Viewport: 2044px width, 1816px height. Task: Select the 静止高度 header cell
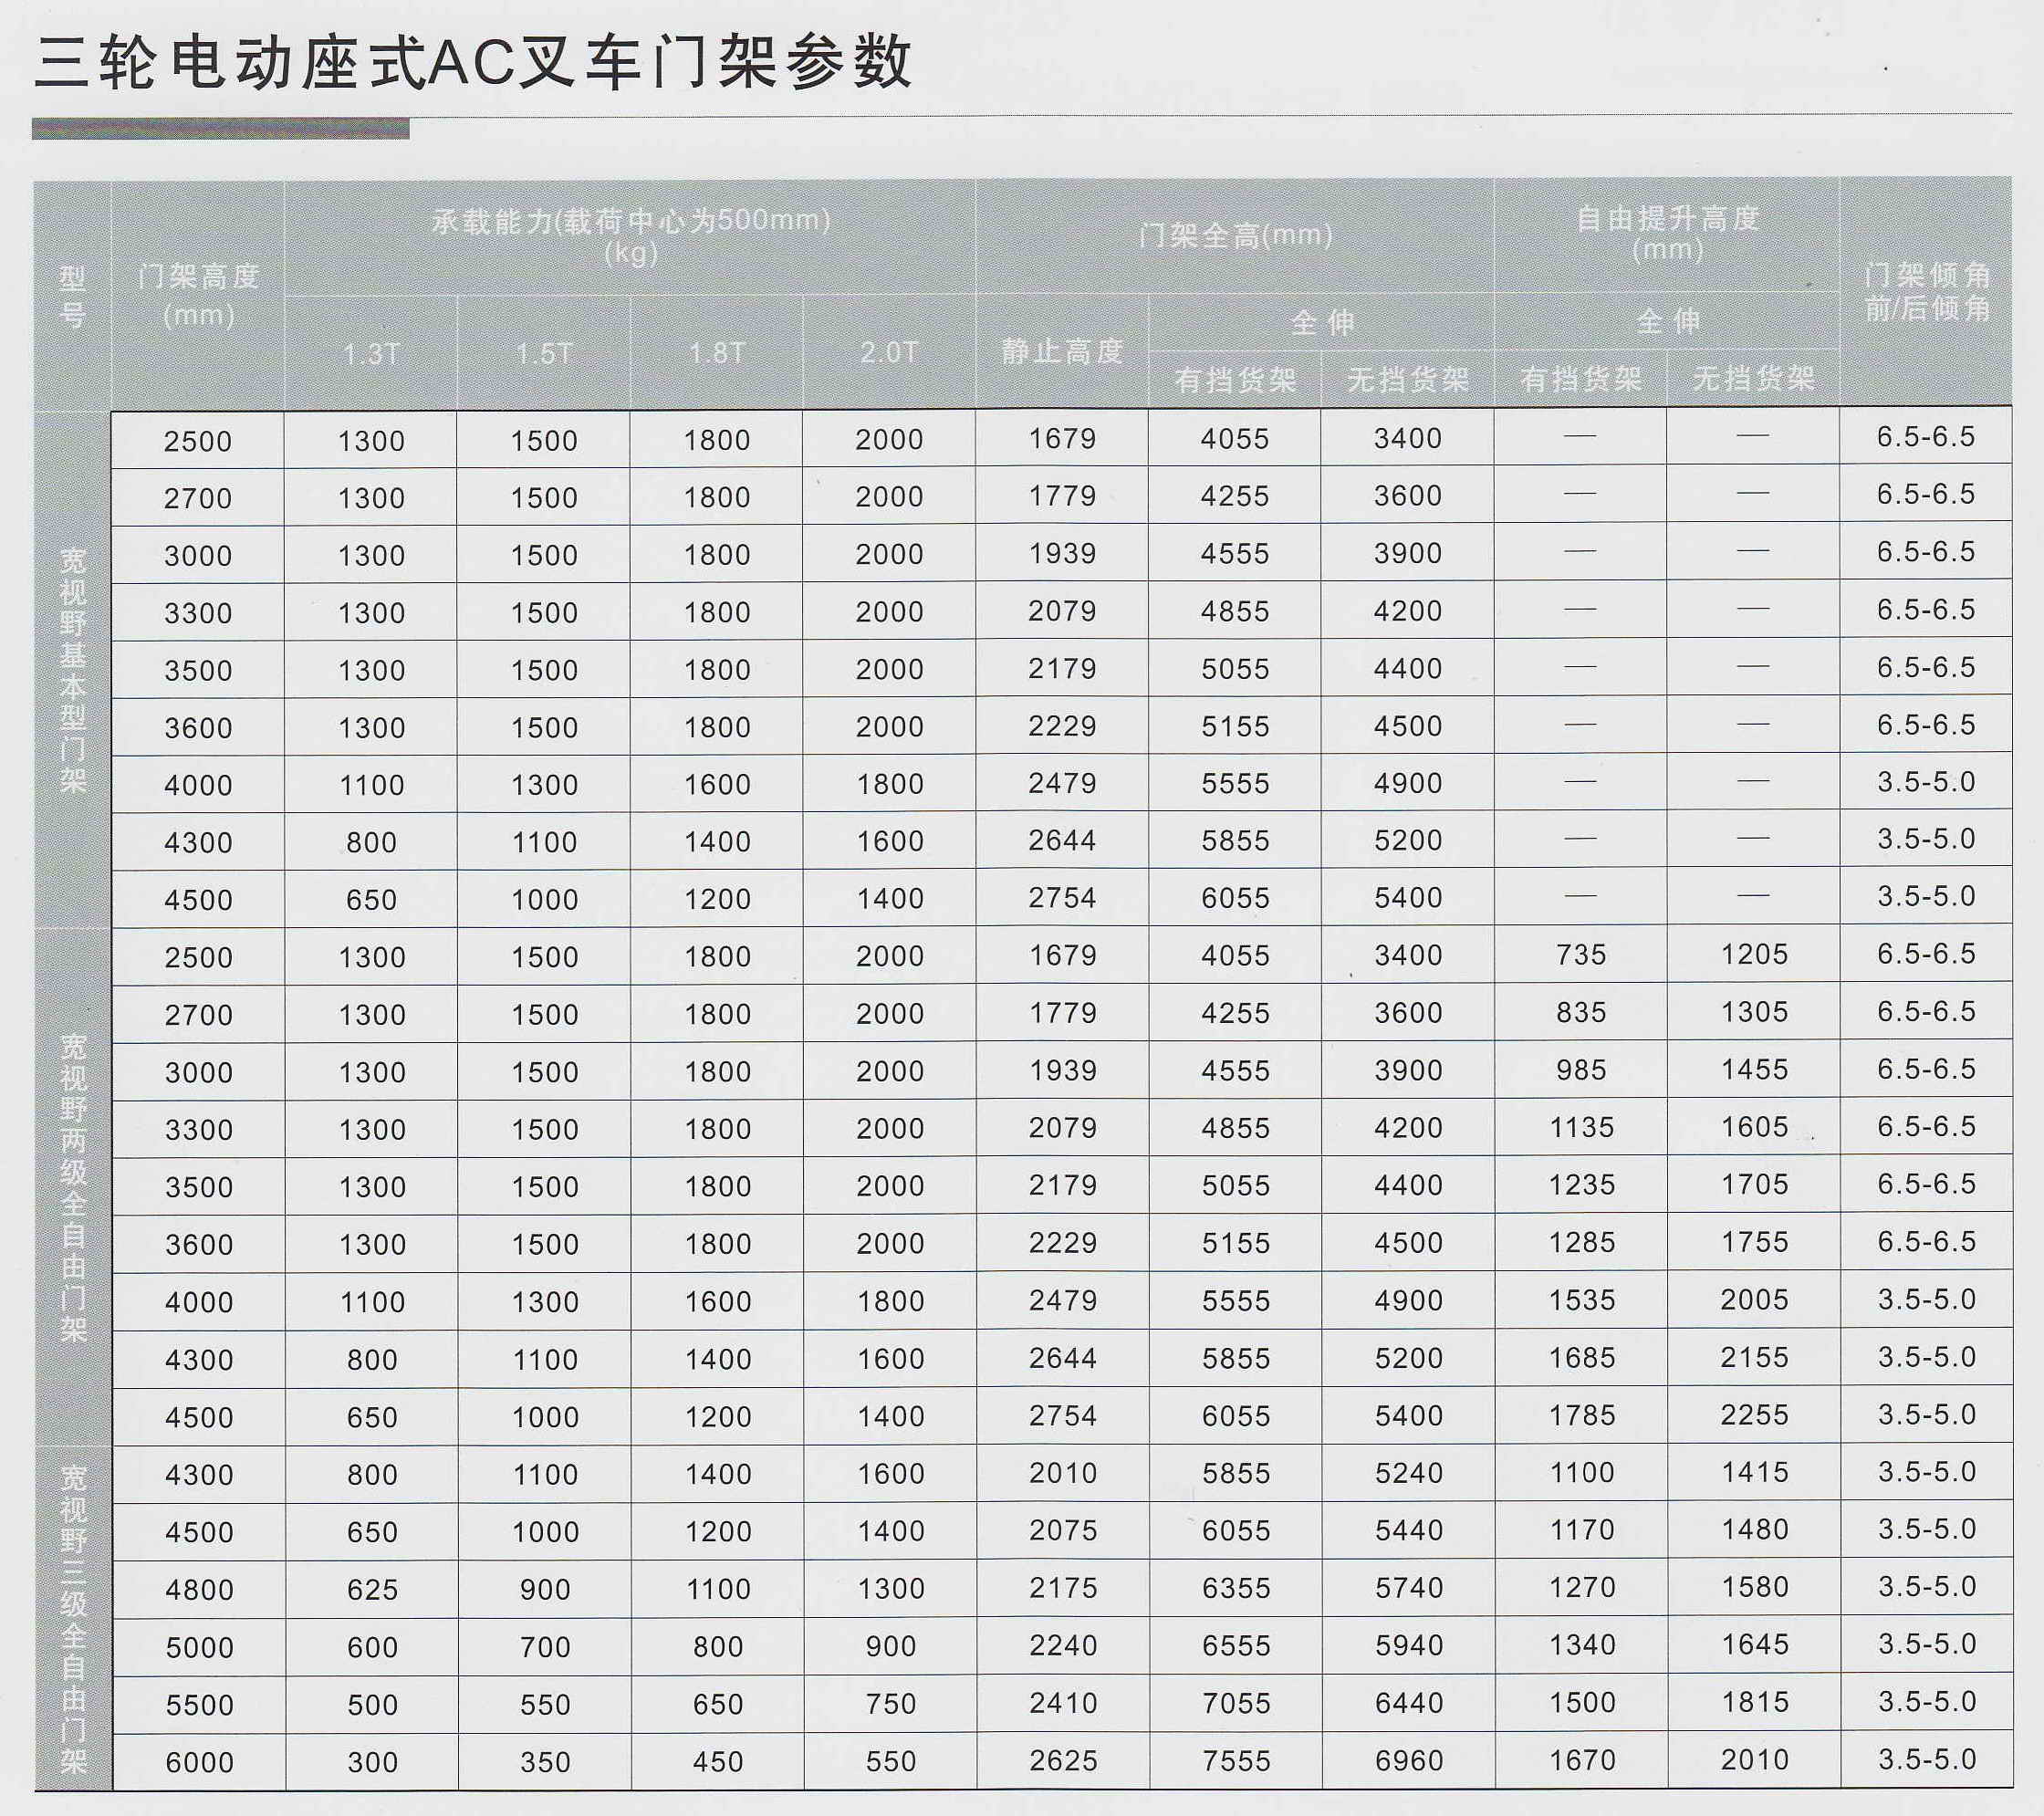[x=1062, y=351]
